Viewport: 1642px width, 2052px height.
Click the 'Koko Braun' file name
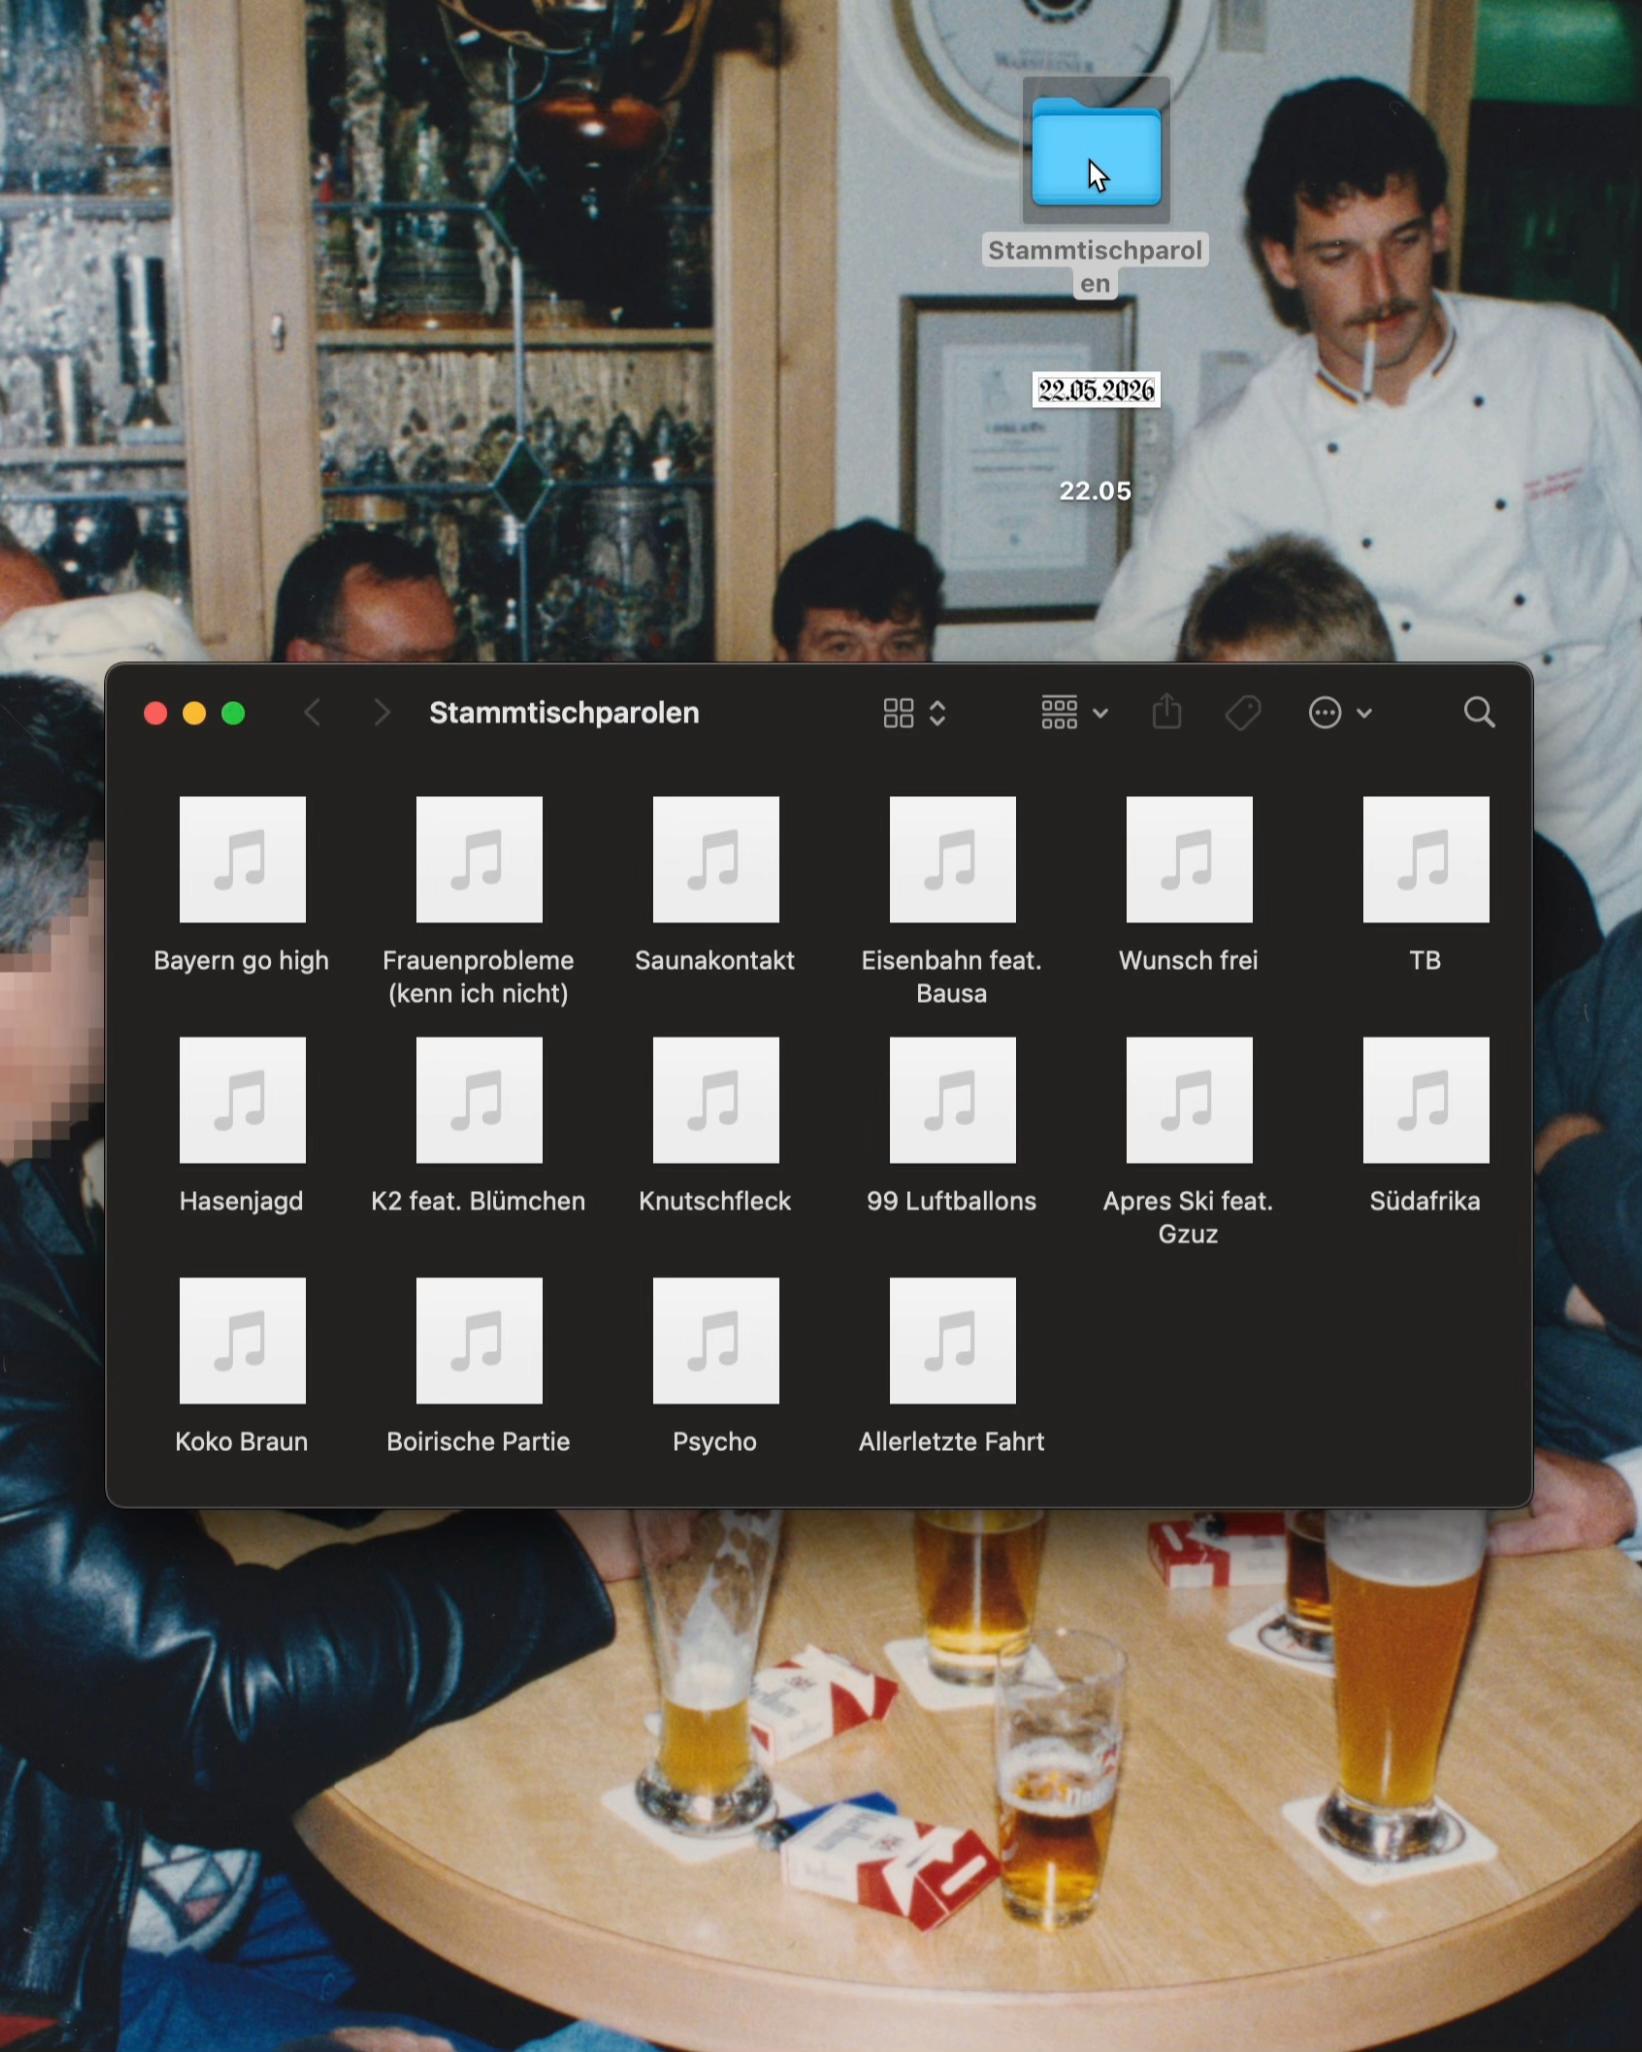click(241, 1442)
